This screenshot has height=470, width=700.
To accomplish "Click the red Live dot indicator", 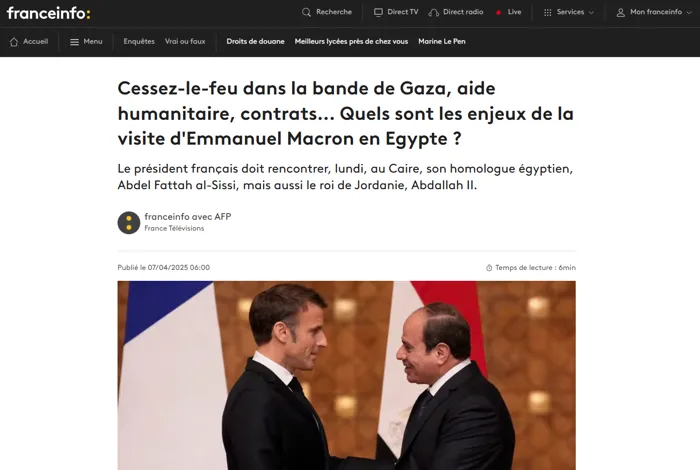I will [x=498, y=12].
